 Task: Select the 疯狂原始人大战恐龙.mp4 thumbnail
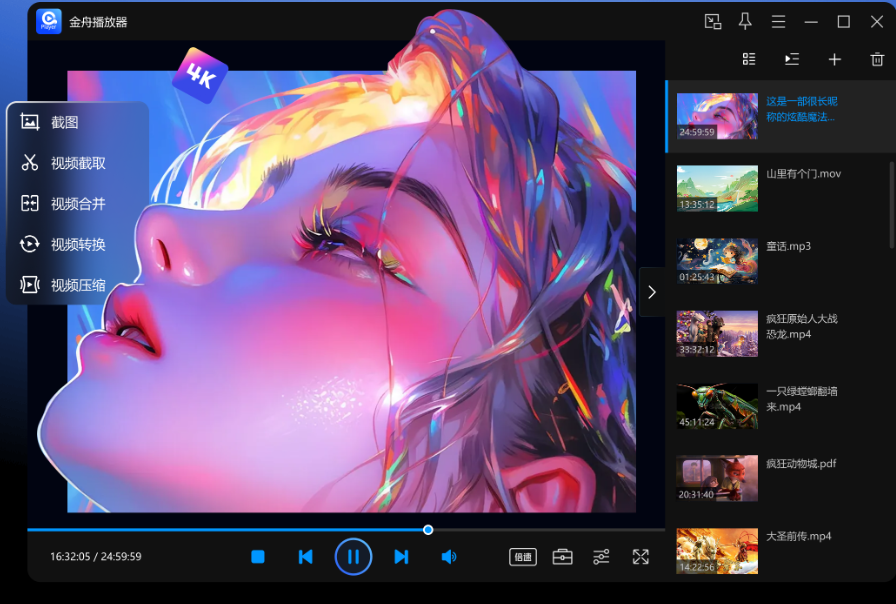(717, 334)
